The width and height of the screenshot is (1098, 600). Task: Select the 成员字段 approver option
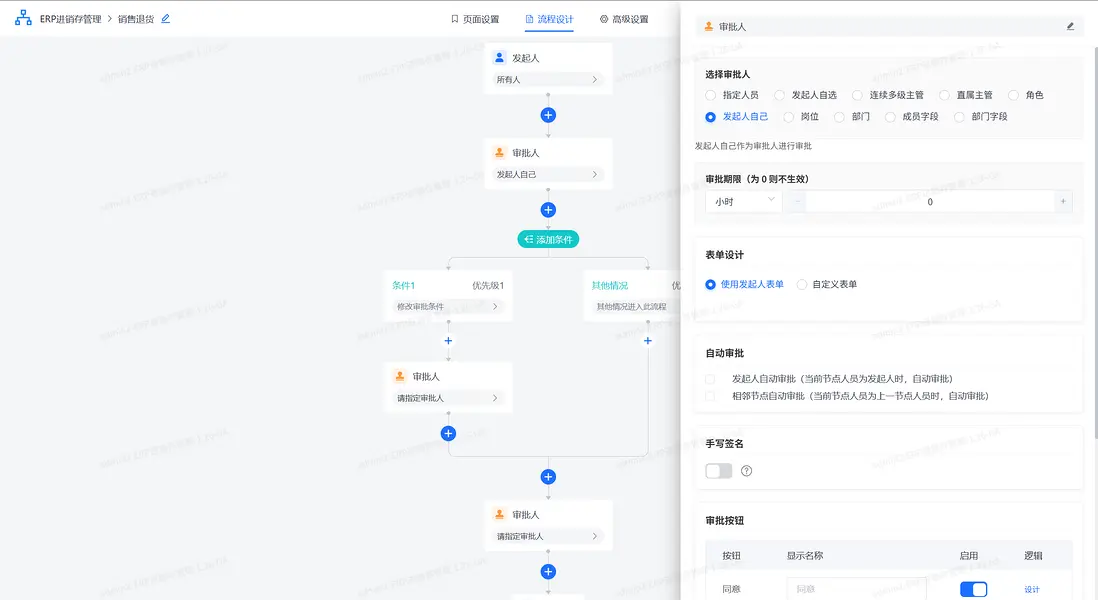coord(912,117)
